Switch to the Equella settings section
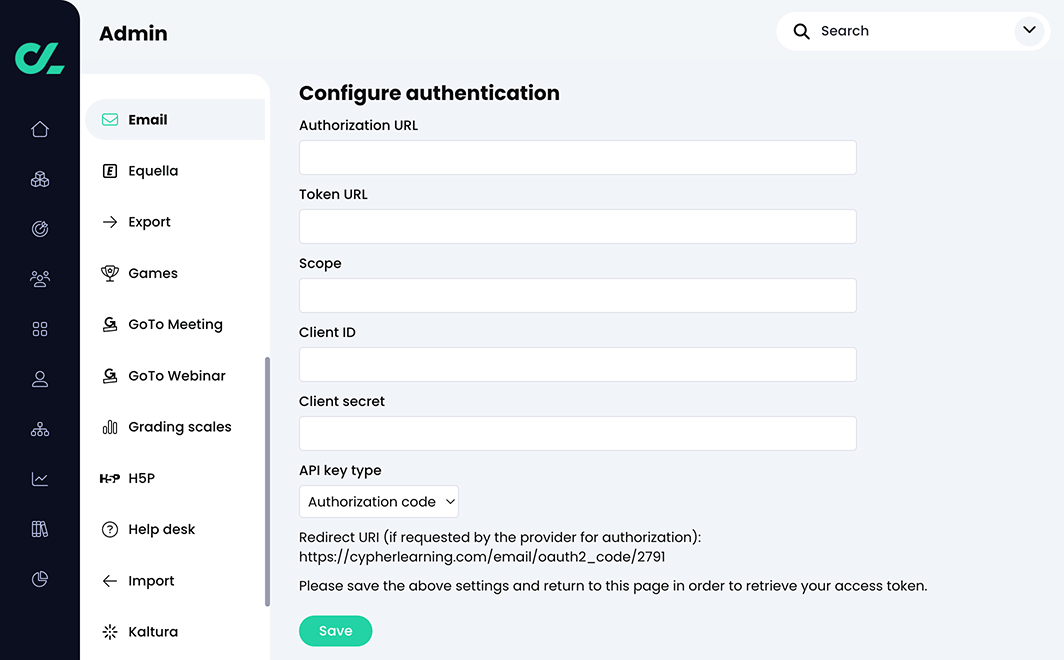The height and width of the screenshot is (660, 1064). click(153, 170)
